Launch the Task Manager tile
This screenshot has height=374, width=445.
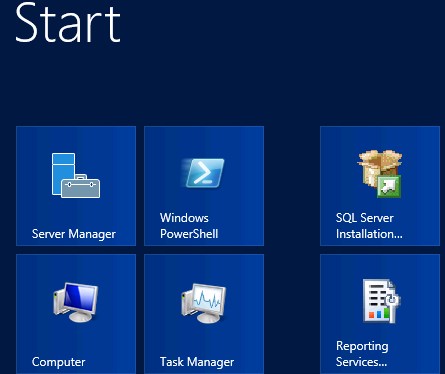tap(204, 314)
